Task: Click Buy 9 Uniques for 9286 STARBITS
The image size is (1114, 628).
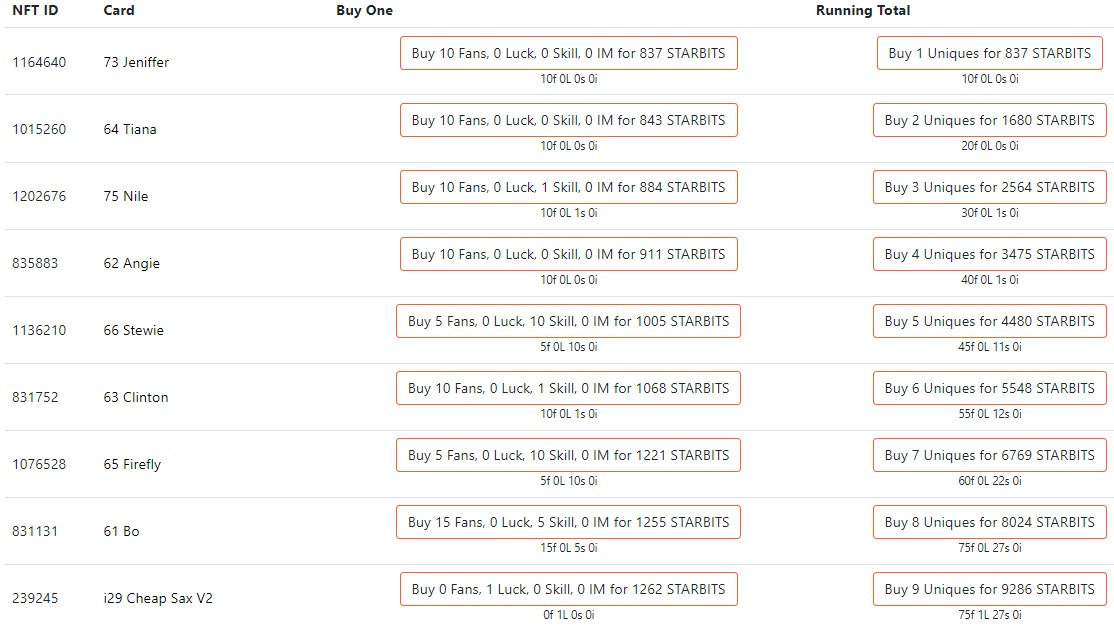Action: click(x=990, y=589)
